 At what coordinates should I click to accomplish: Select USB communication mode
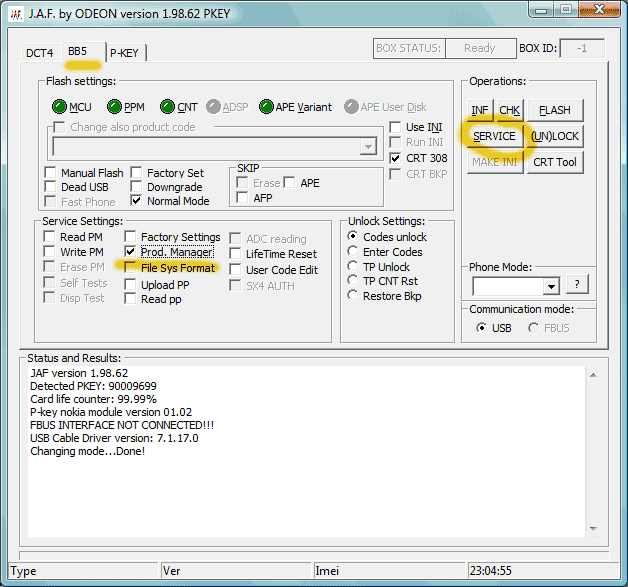[481, 328]
